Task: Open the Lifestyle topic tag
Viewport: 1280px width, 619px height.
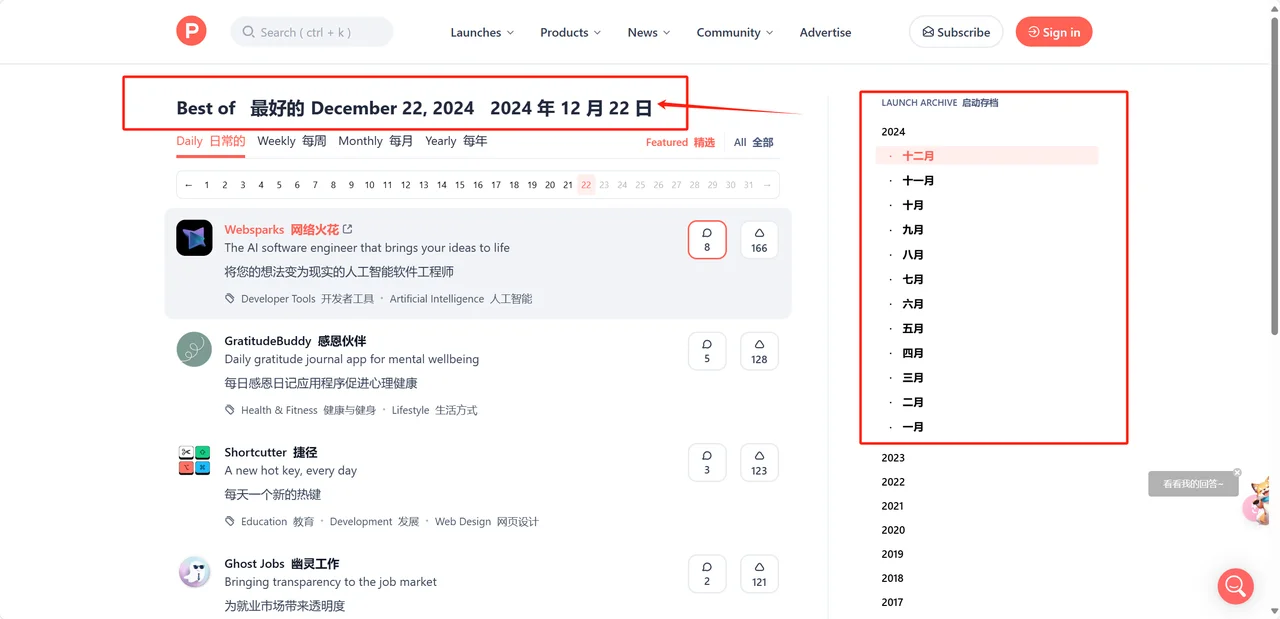Action: pyautogui.click(x=434, y=410)
